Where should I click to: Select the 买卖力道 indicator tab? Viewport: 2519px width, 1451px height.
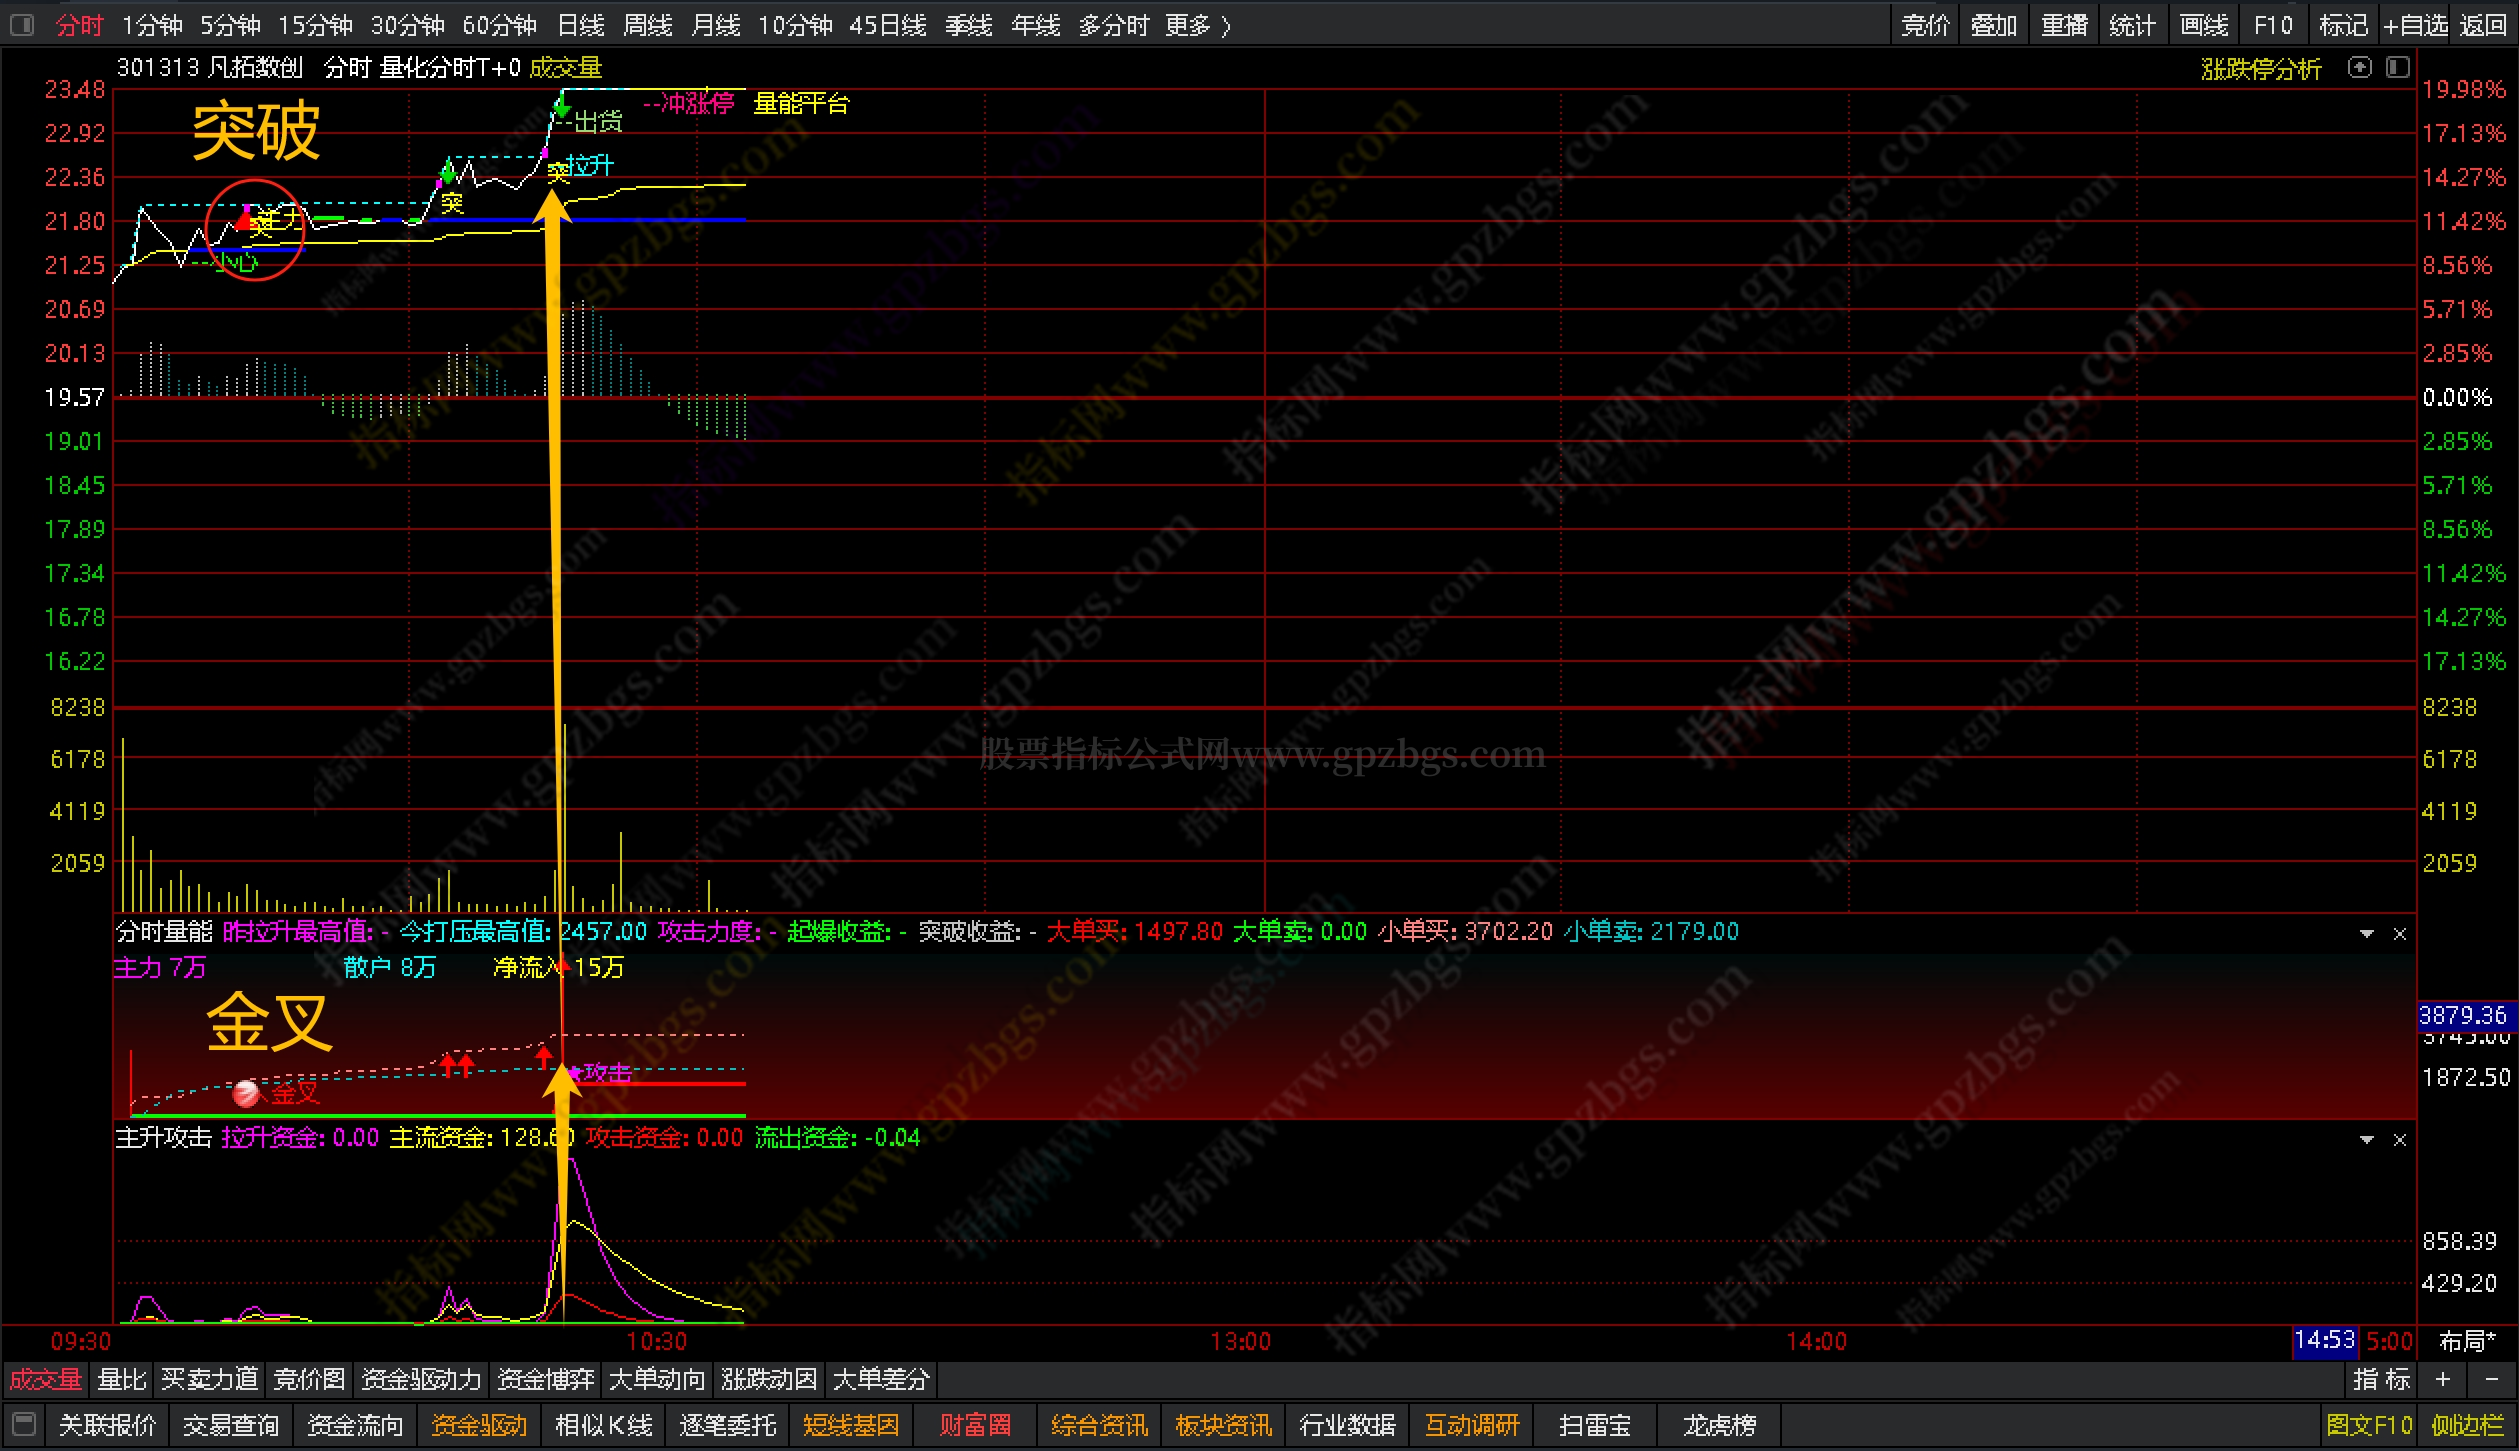coord(210,1380)
